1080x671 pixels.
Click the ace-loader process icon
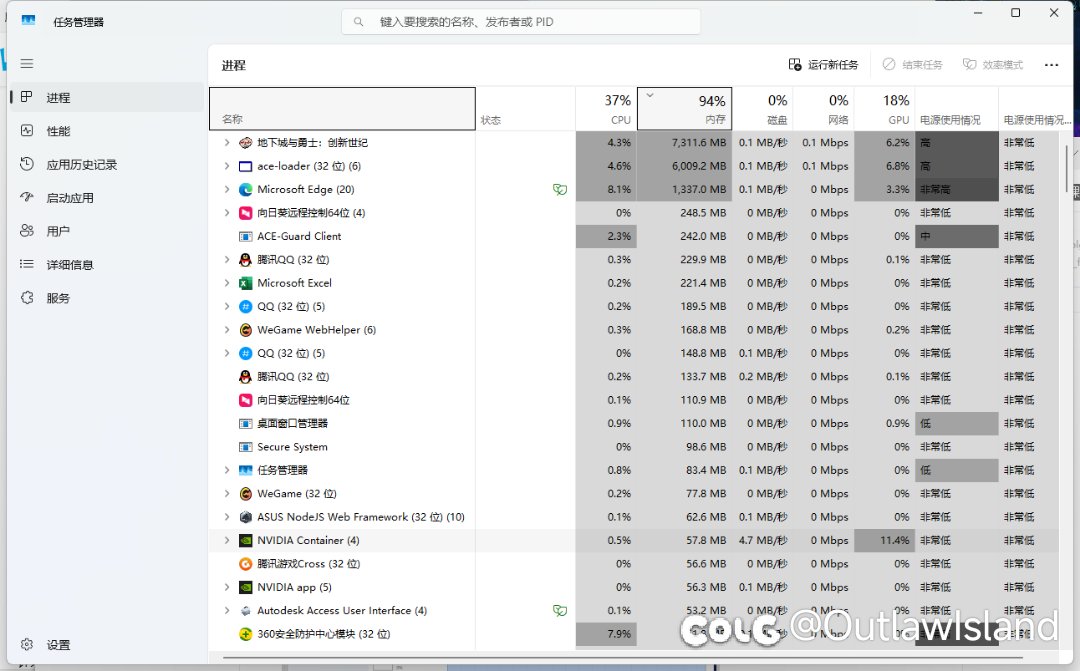click(x=245, y=166)
